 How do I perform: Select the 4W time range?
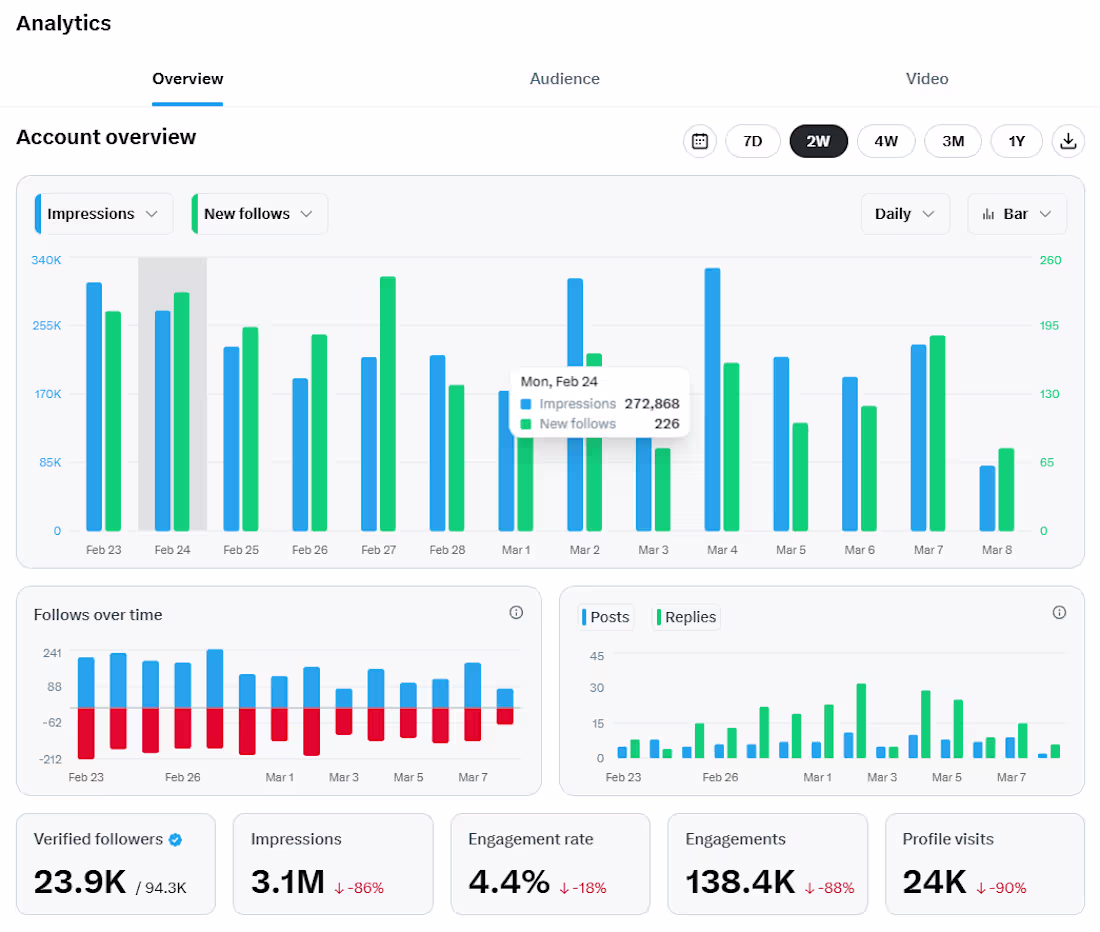(x=885, y=141)
